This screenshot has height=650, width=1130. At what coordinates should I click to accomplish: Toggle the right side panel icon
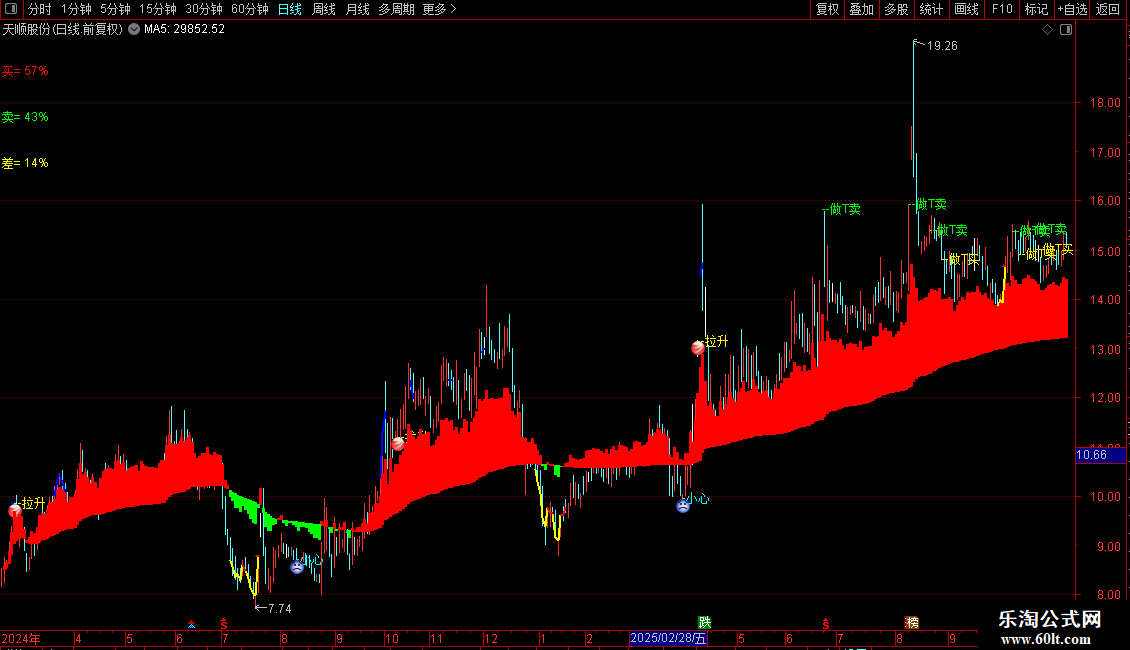1066,30
